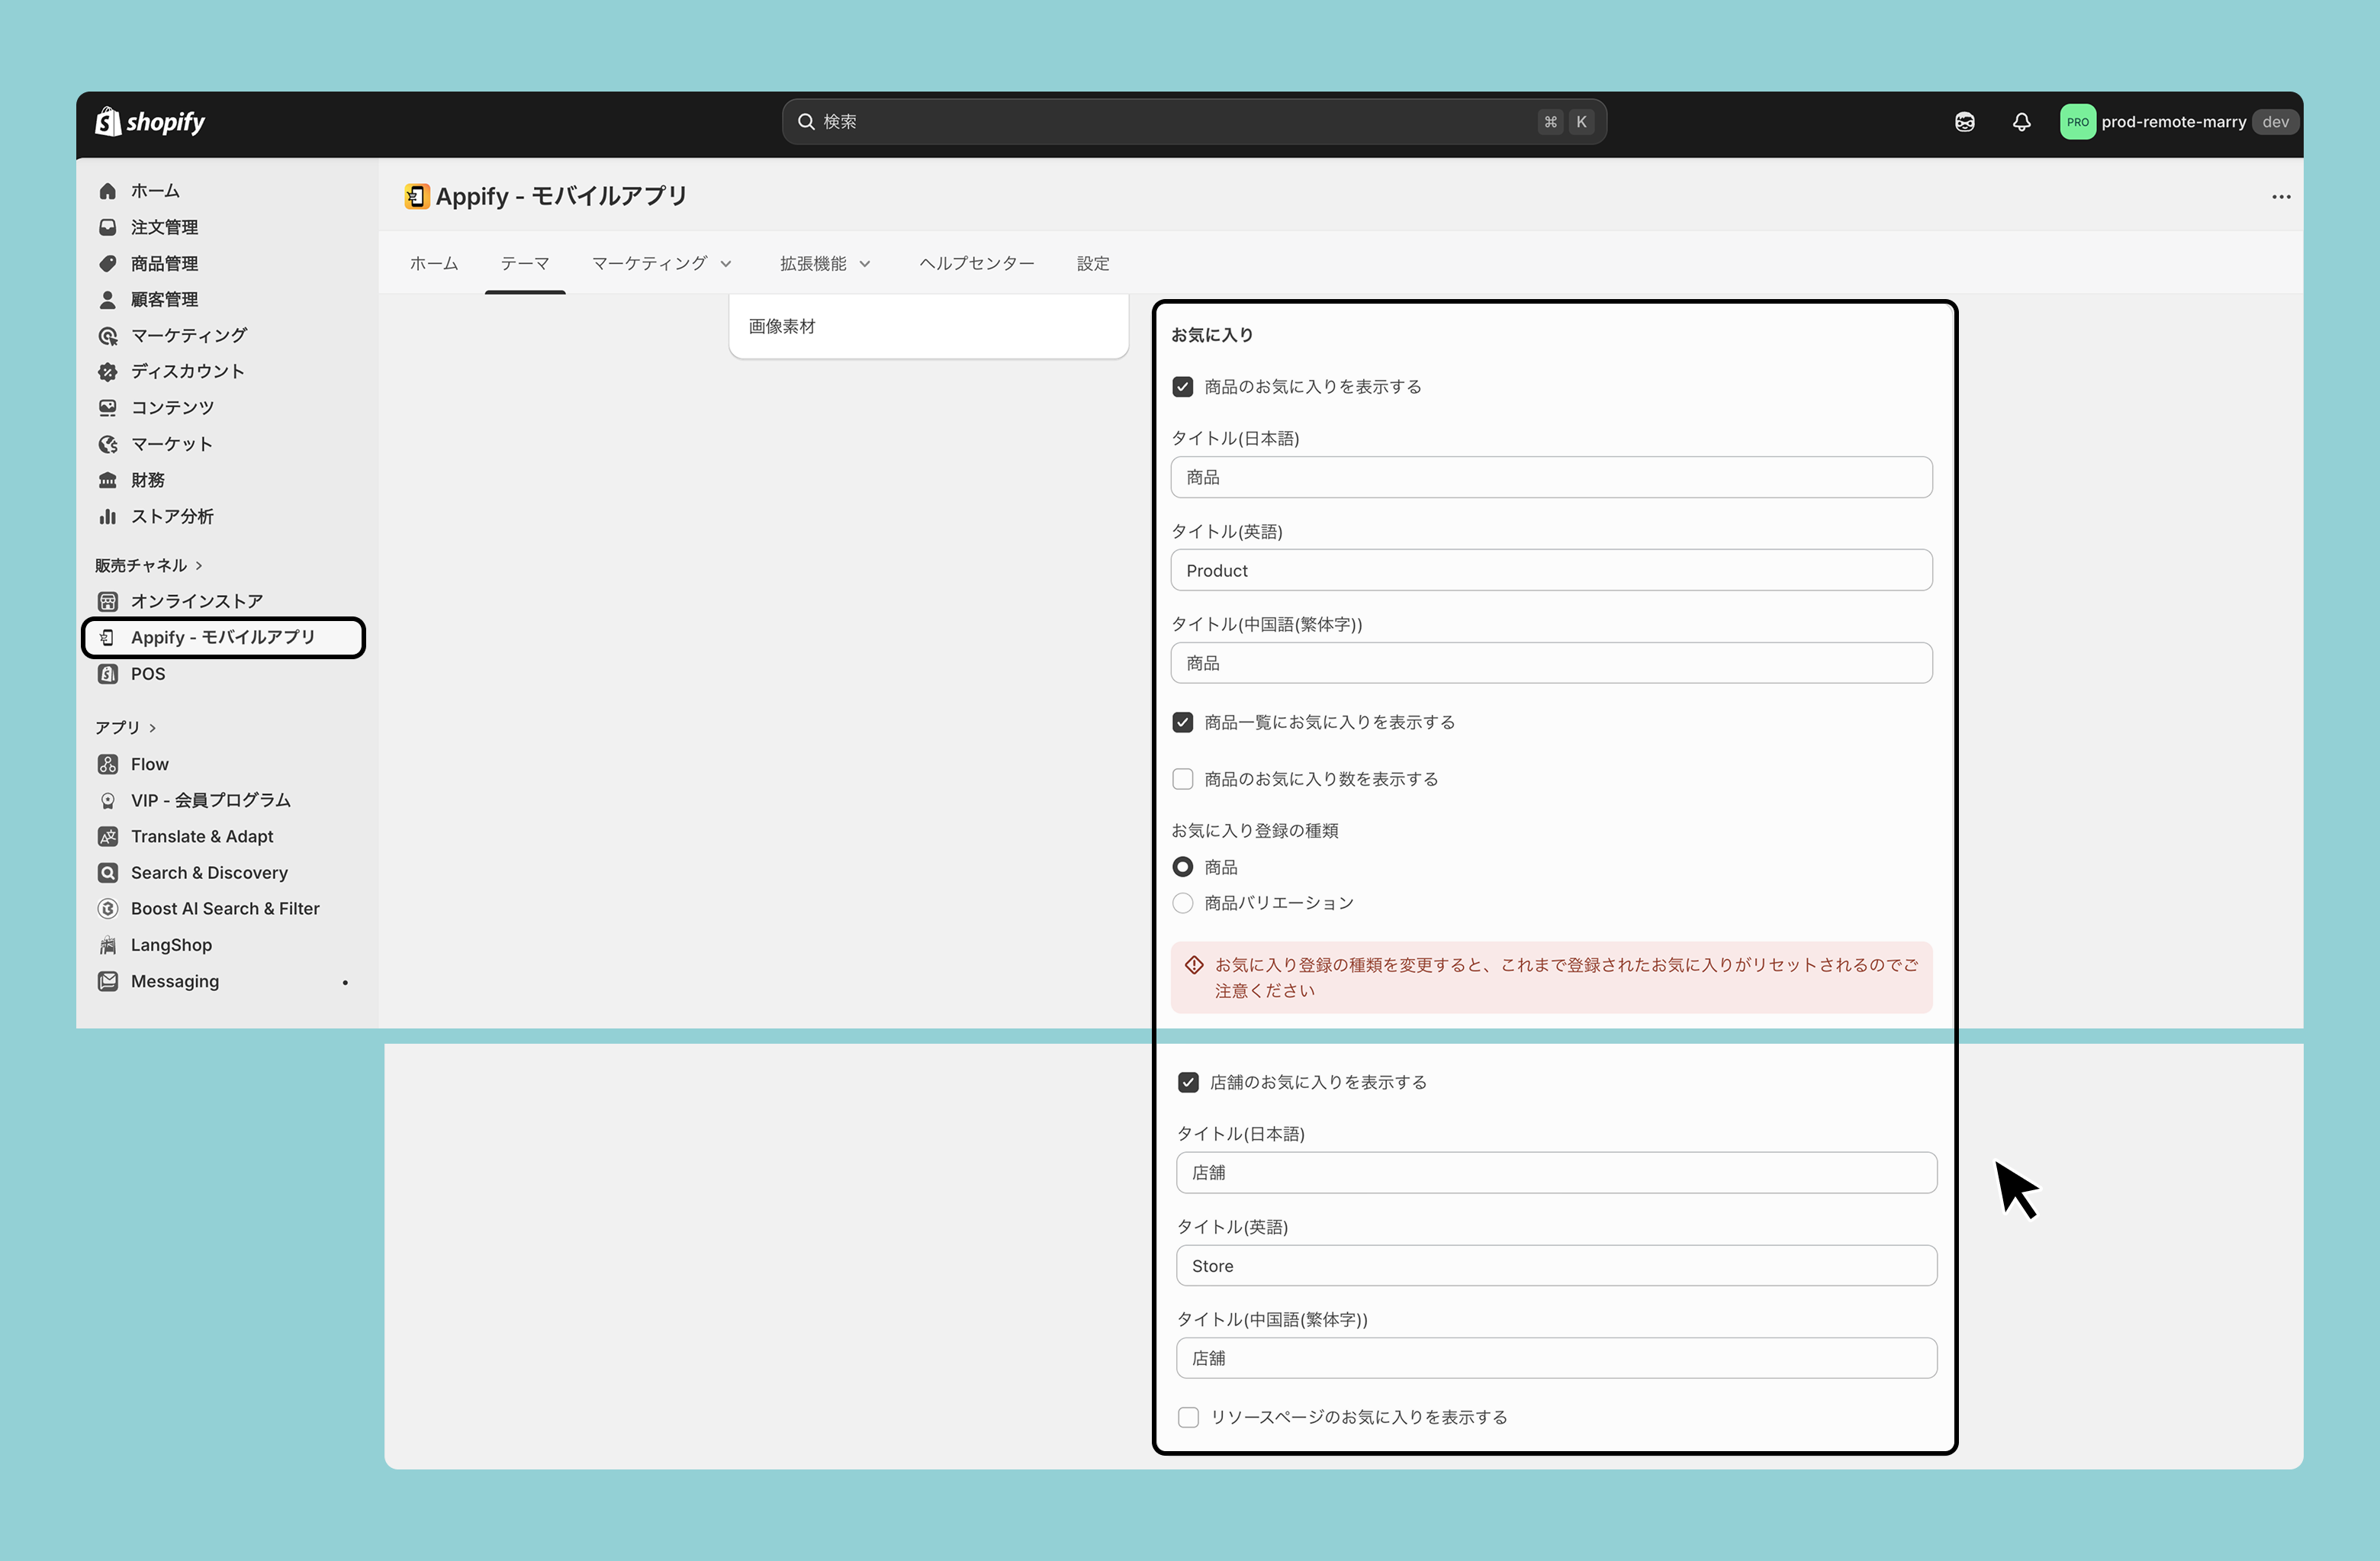Expand the 拡張機能 tab dropdown
This screenshot has width=2380, height=1561.
(x=825, y=264)
